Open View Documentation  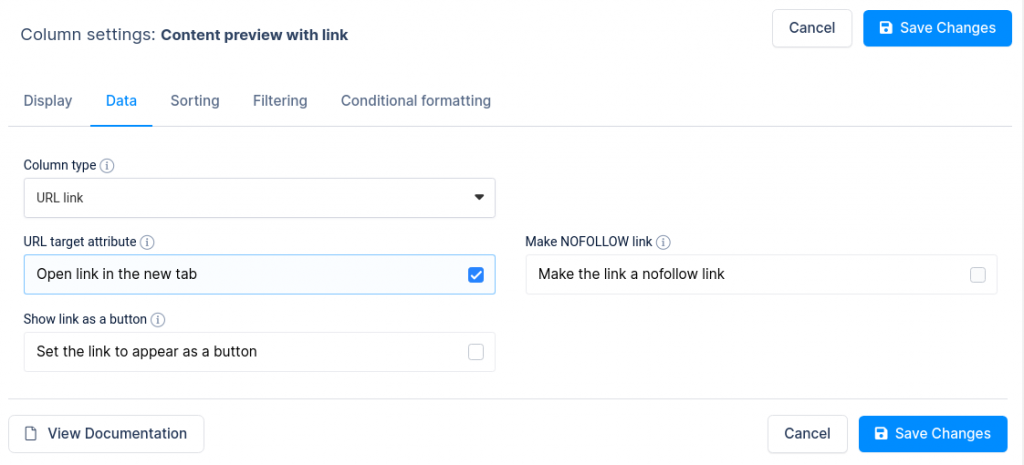(x=106, y=434)
